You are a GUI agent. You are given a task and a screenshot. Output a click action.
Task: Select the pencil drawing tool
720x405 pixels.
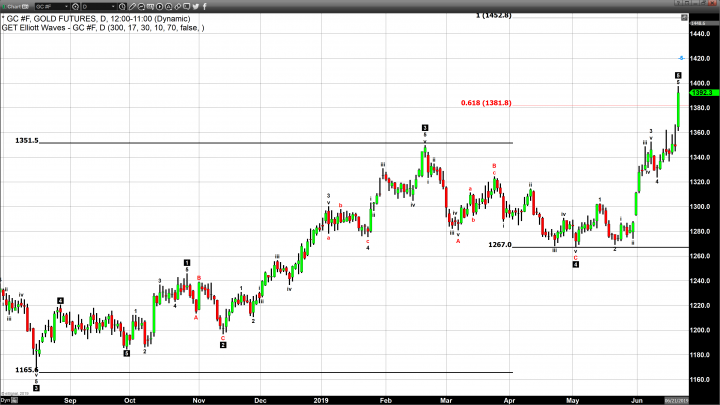(132, 6)
